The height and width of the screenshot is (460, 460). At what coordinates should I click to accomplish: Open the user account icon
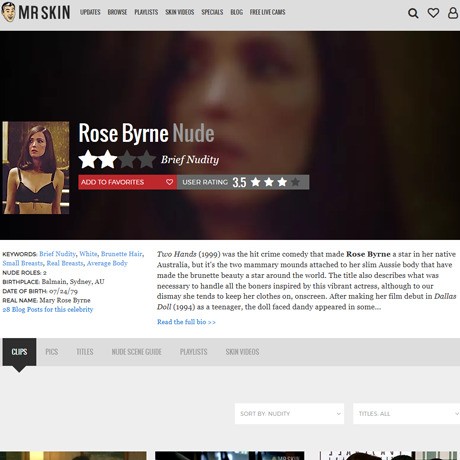pos(453,13)
